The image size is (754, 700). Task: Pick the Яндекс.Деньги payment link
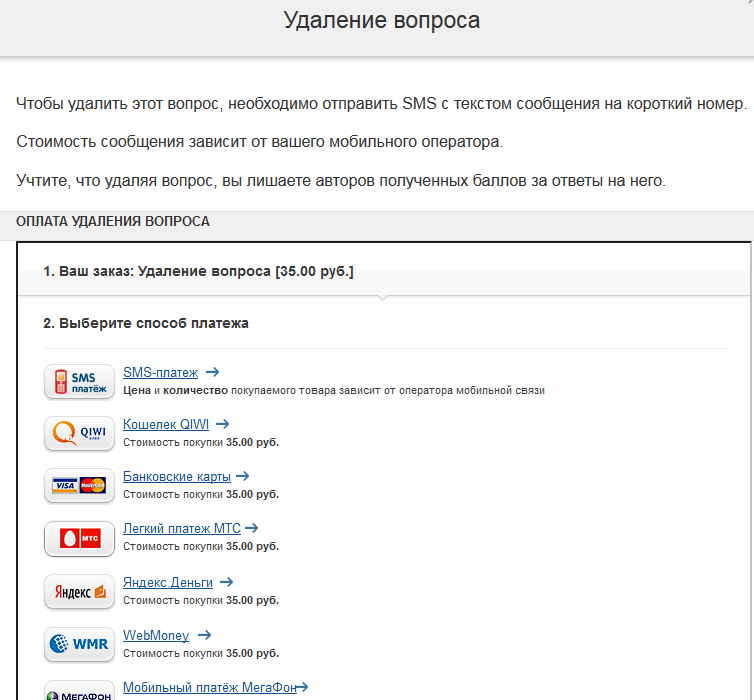click(x=167, y=582)
